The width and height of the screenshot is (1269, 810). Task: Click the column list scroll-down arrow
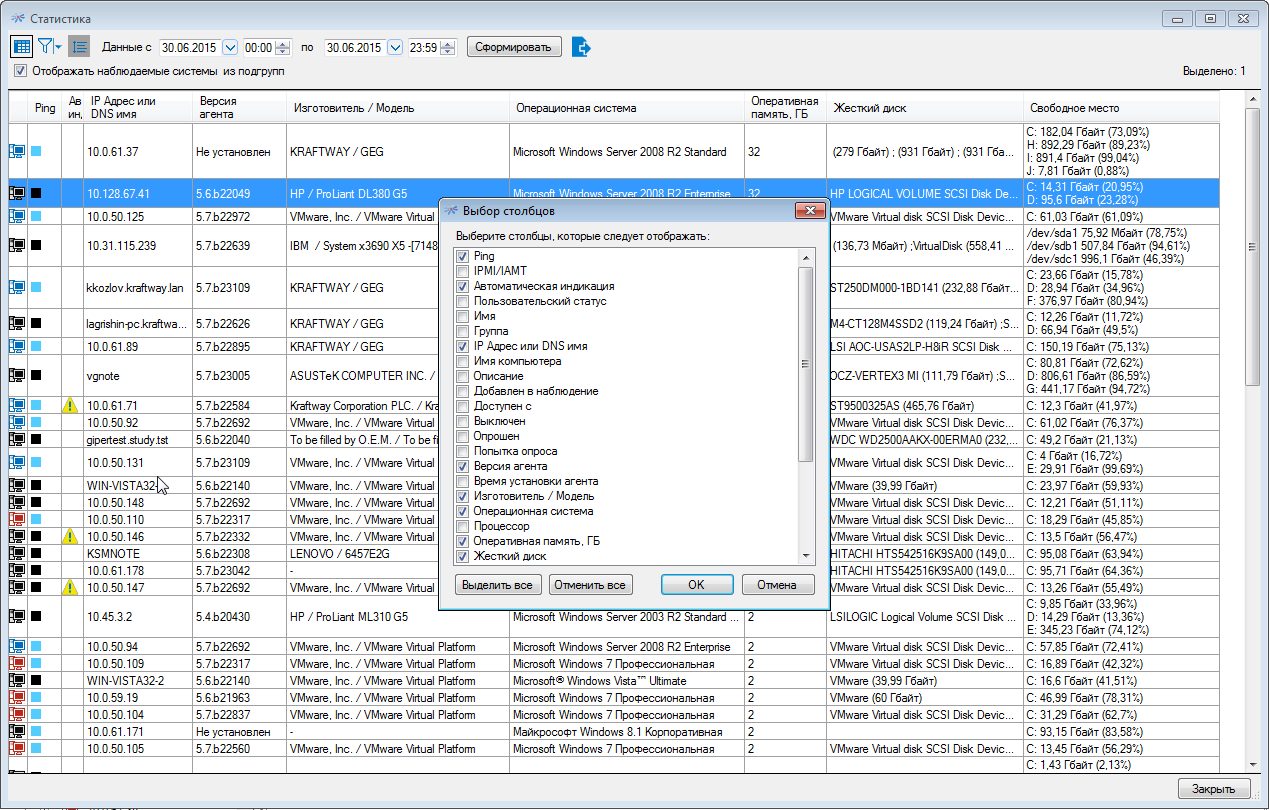[x=806, y=556]
